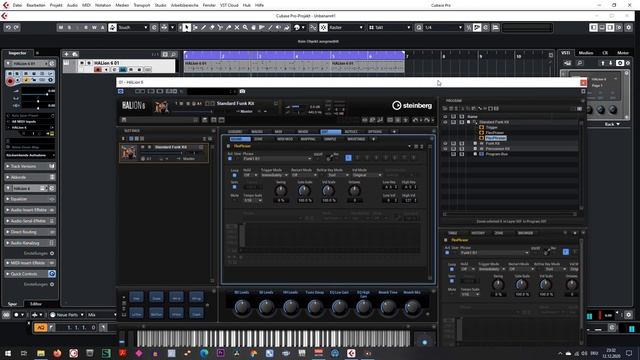Toggle the Sync checkbox in main FlexPhraser editor
This screenshot has width=640, height=360.
(x=234, y=187)
